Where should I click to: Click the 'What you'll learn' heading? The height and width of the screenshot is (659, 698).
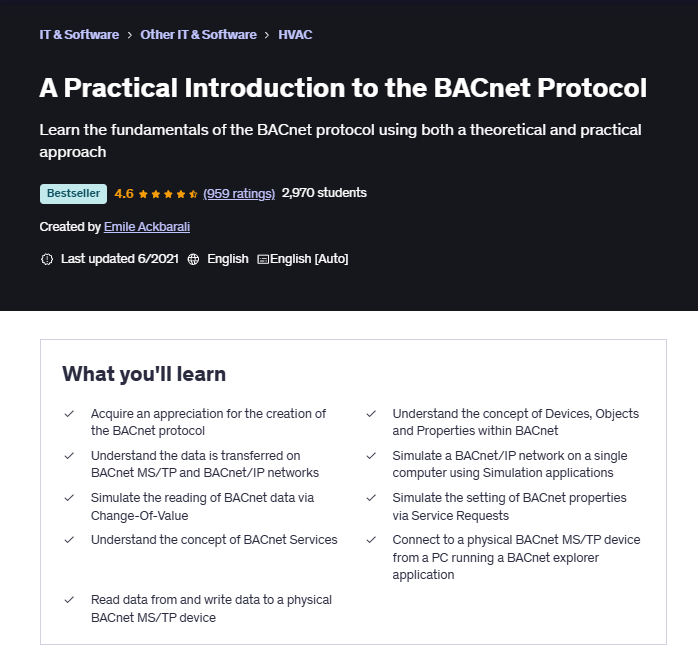(144, 374)
